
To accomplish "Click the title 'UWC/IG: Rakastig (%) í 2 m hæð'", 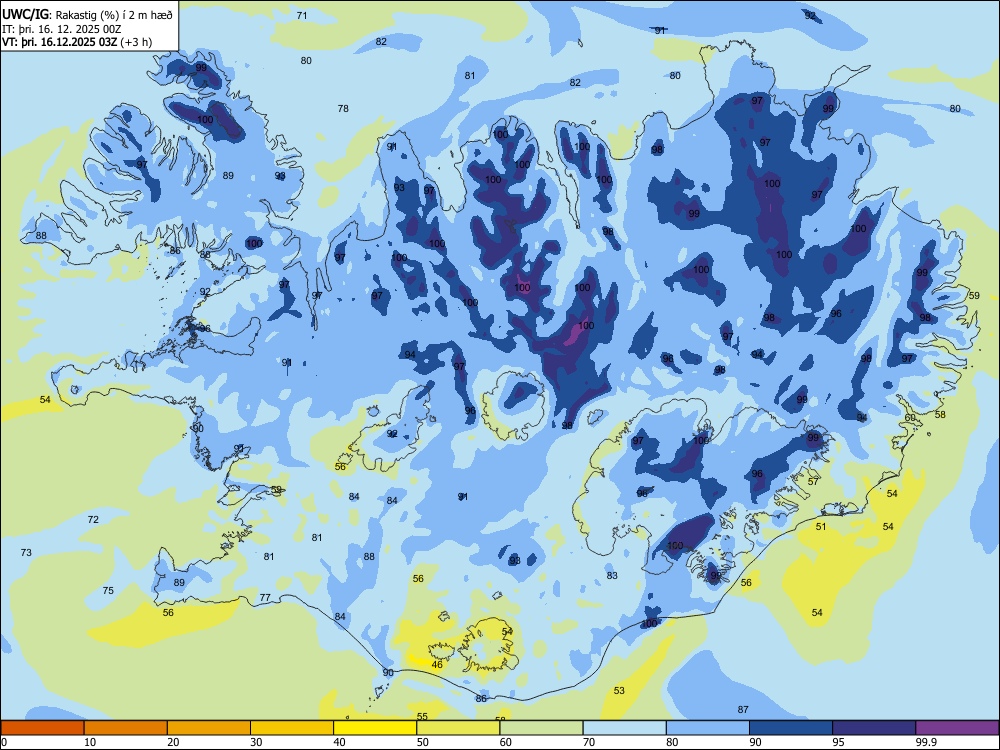I will tap(87, 14).
